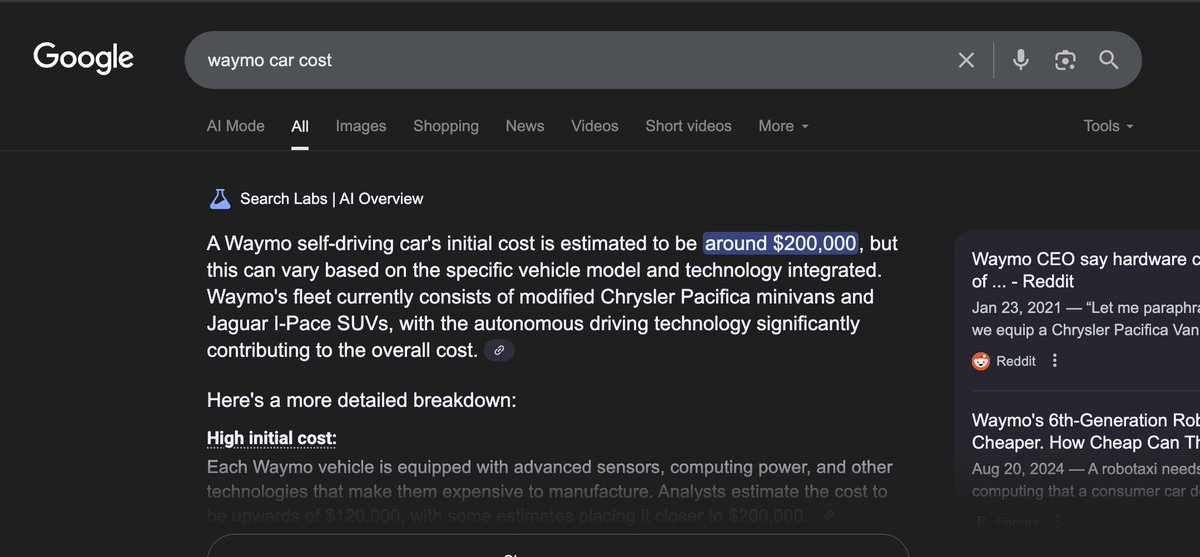
Task: Select the All results tab
Action: [300, 126]
